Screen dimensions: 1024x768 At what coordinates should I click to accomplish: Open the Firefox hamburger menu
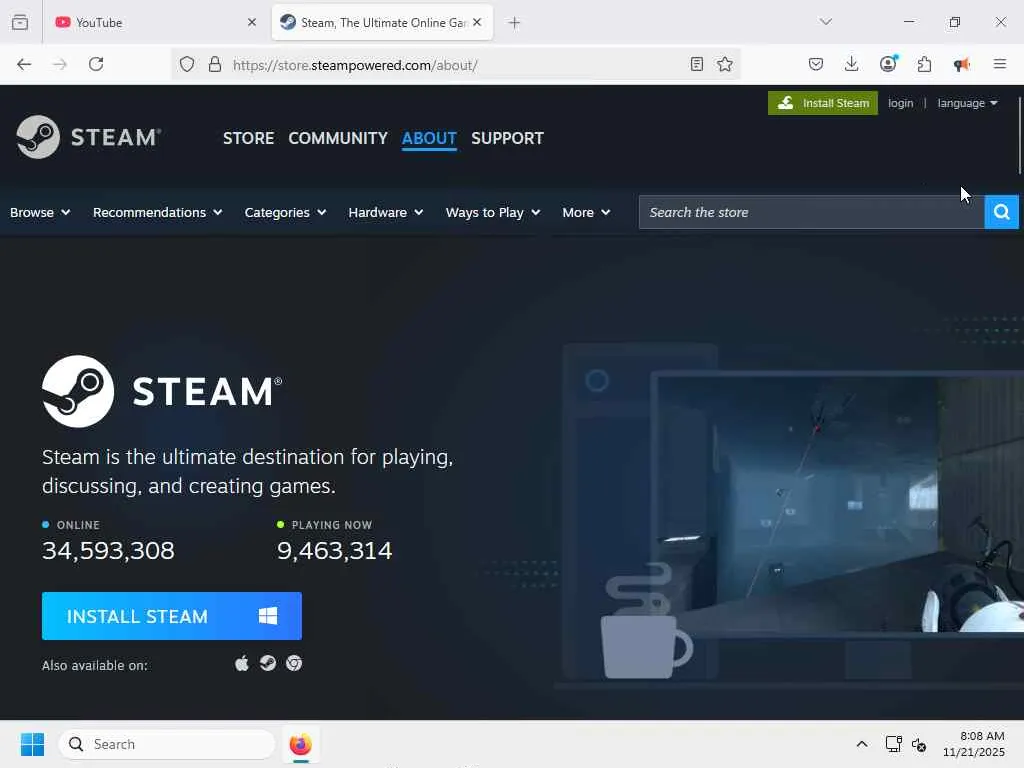[x=1000, y=64]
